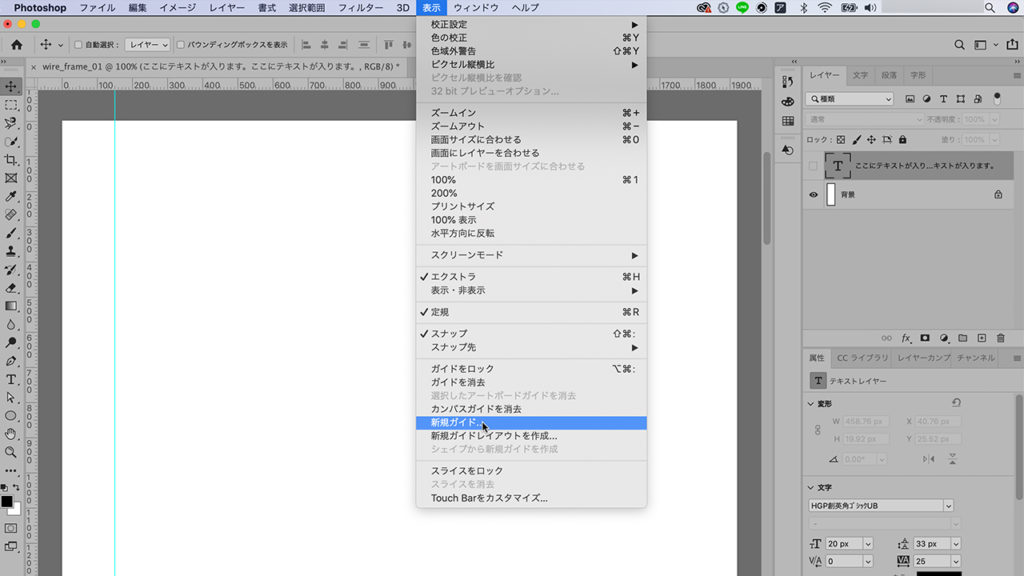Image resolution: width=1024 pixels, height=576 pixels.
Task: Open the フィルター menu
Action: click(x=360, y=8)
